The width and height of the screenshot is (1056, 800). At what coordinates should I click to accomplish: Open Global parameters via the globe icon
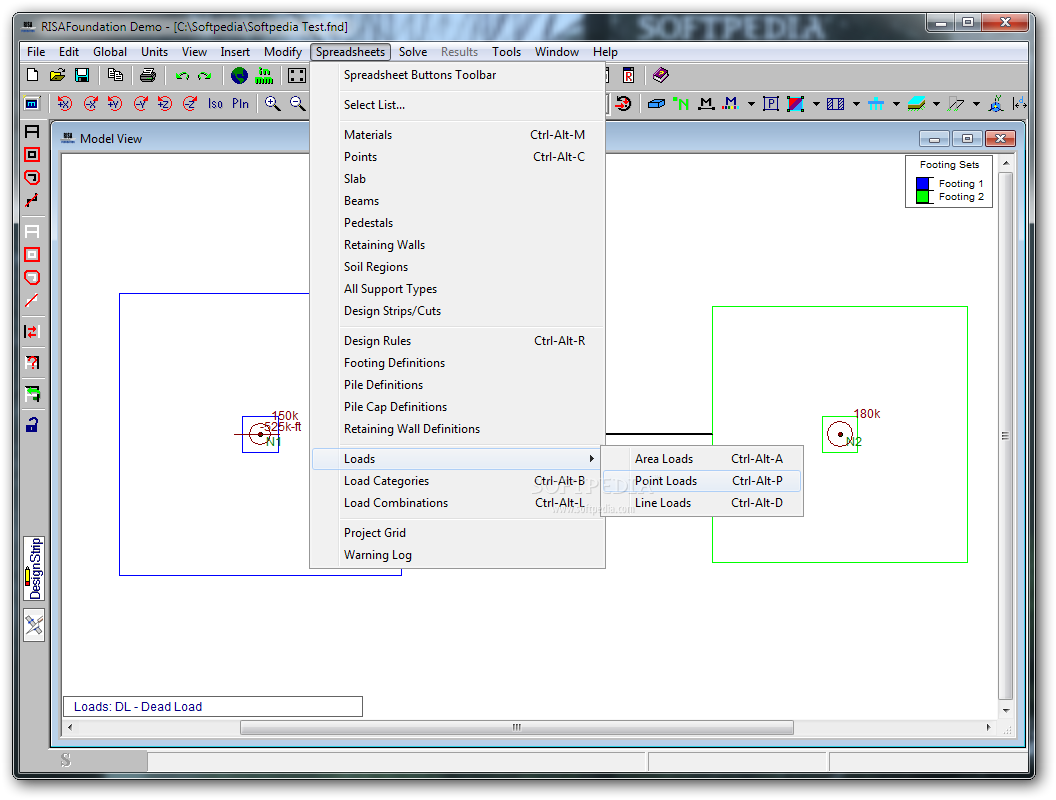pos(239,75)
